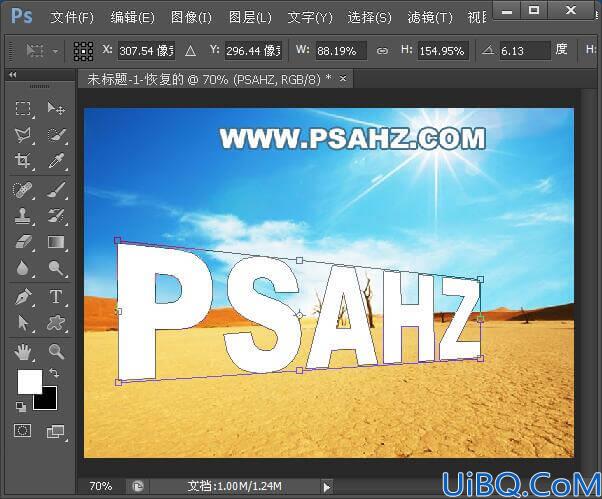Reset default foreground and background colors
This screenshot has height=499, width=602.
pos(21,407)
